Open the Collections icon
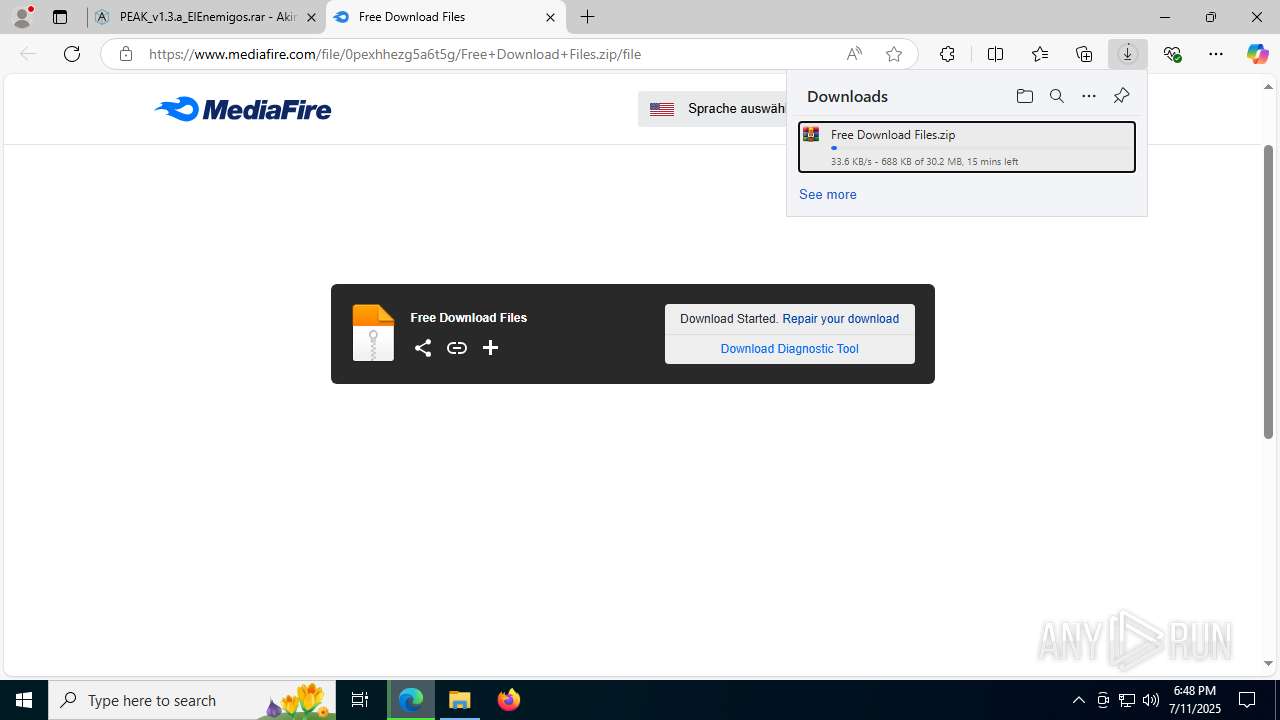Viewport: 1280px width, 720px height. click(1084, 54)
